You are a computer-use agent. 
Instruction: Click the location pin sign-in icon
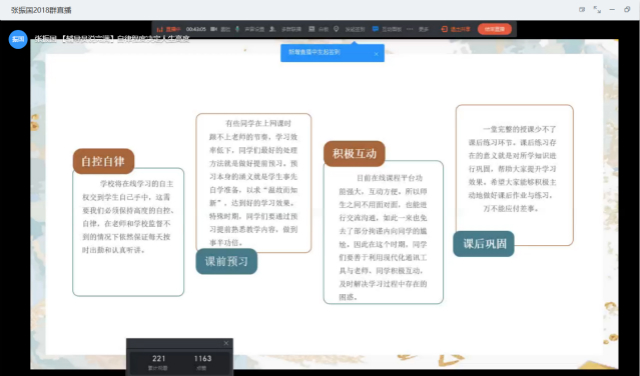[x=336, y=29]
